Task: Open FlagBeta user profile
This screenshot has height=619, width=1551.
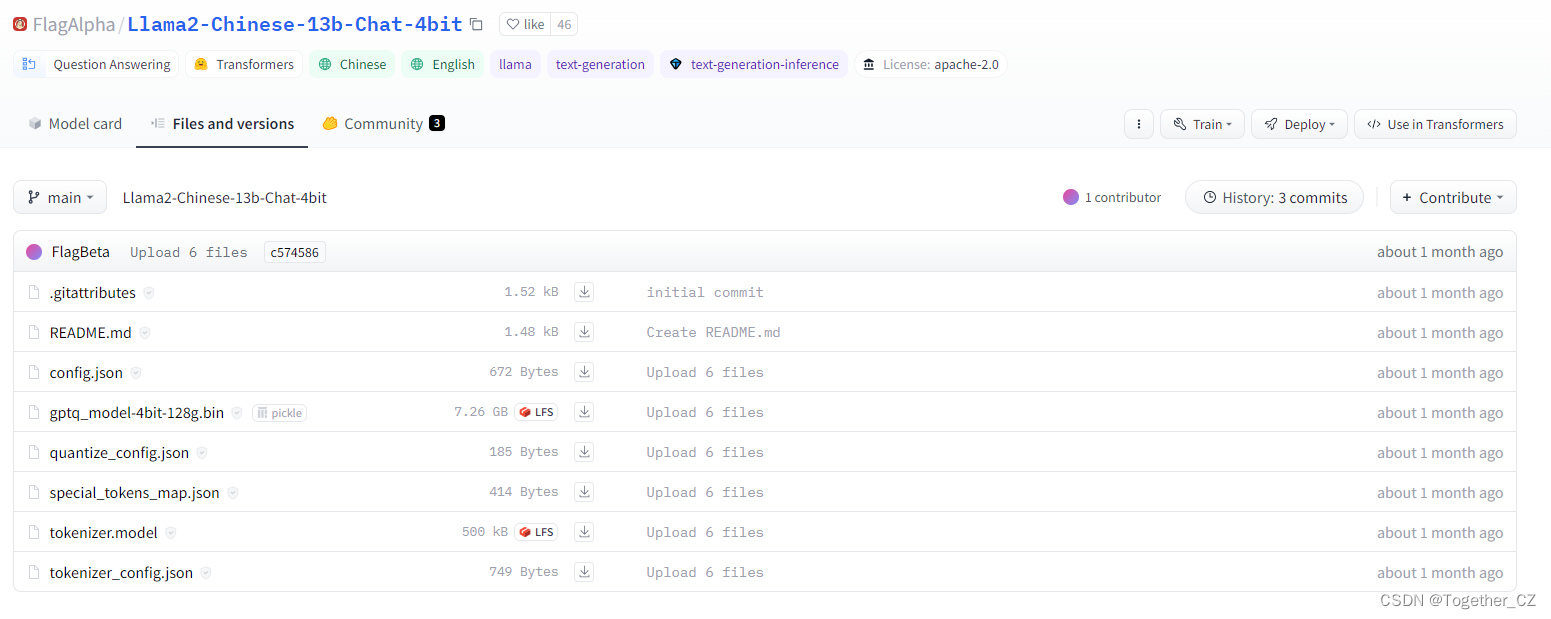Action: tap(81, 252)
